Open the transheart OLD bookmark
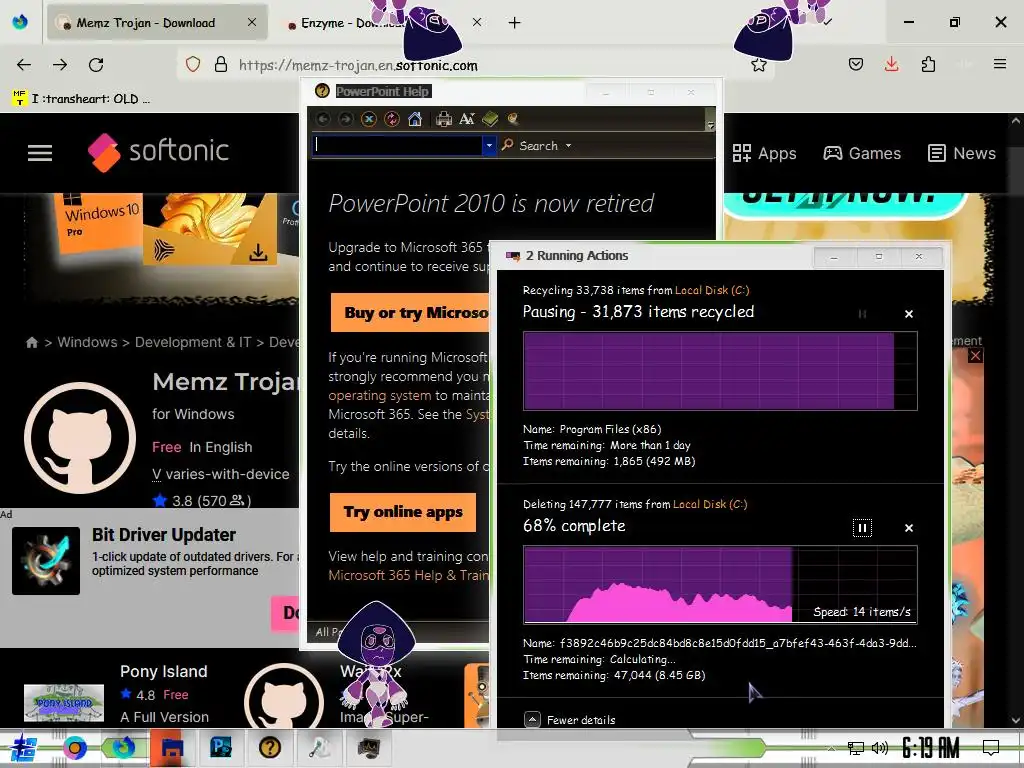Image resolution: width=1024 pixels, height=768 pixels. click(x=81, y=99)
